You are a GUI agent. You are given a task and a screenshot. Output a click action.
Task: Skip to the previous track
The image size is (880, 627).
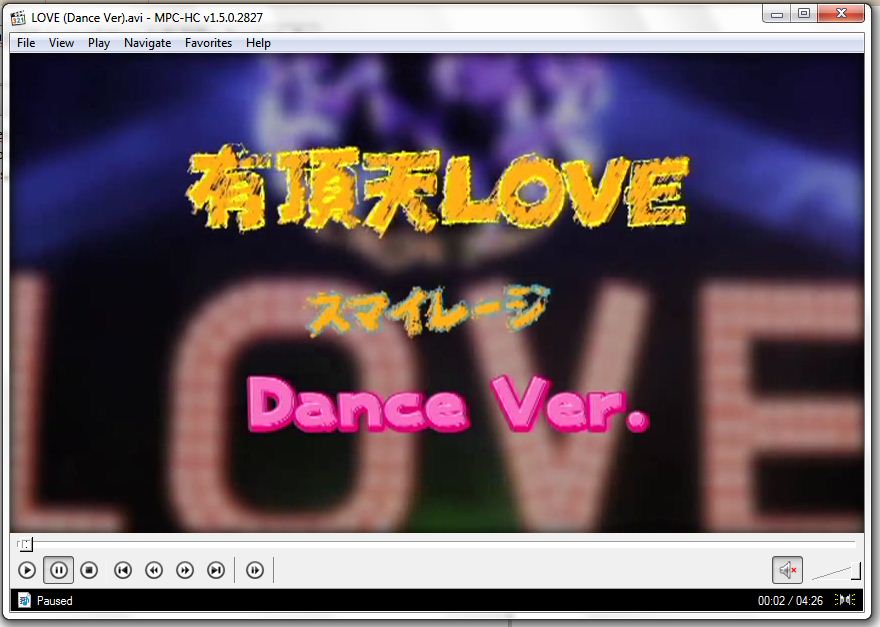[x=123, y=570]
